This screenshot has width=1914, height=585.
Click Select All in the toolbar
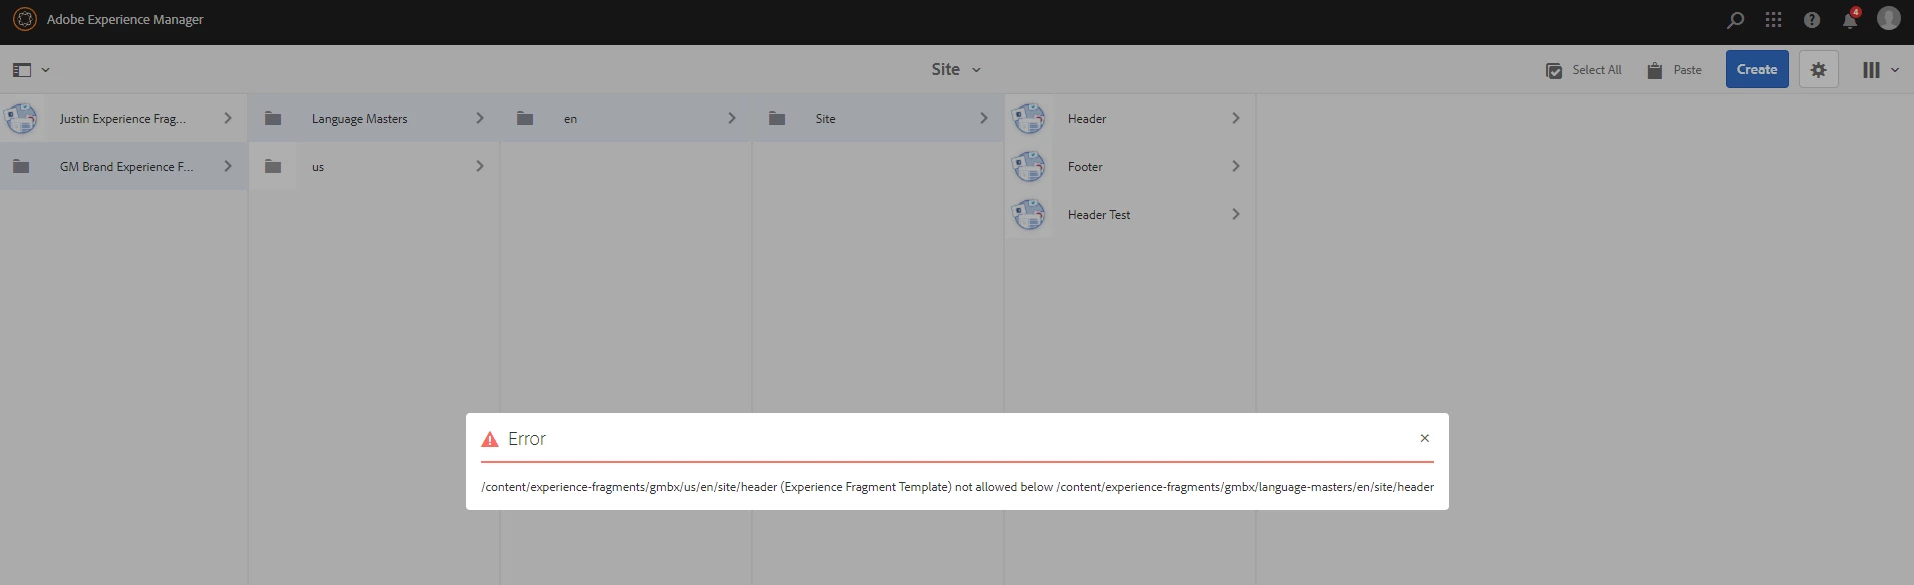pos(1583,70)
